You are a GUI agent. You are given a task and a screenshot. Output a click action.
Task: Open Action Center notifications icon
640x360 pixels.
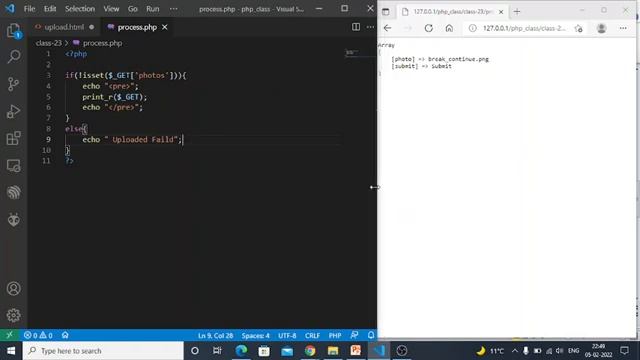624,351
